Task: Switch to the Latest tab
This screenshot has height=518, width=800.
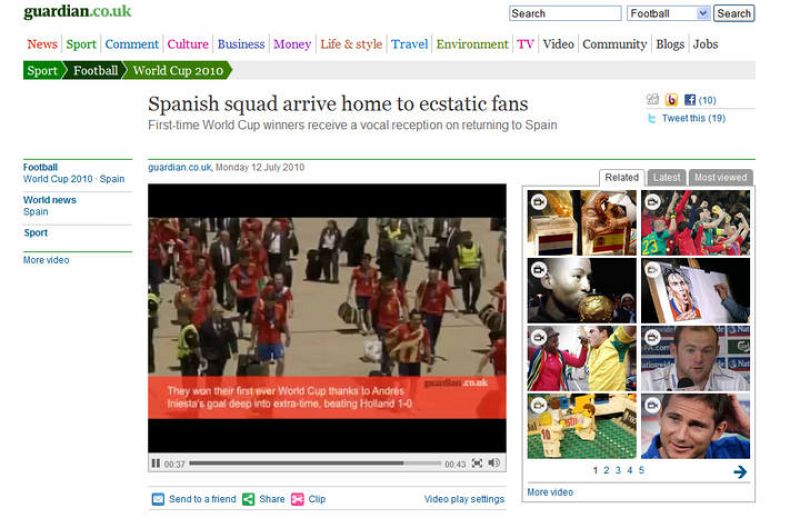Action: 666,177
